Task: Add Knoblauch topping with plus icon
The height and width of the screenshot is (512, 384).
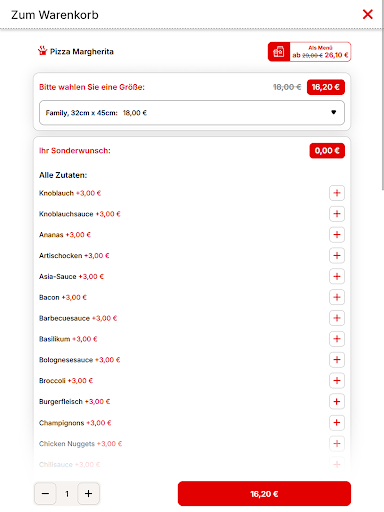Action: (337, 193)
